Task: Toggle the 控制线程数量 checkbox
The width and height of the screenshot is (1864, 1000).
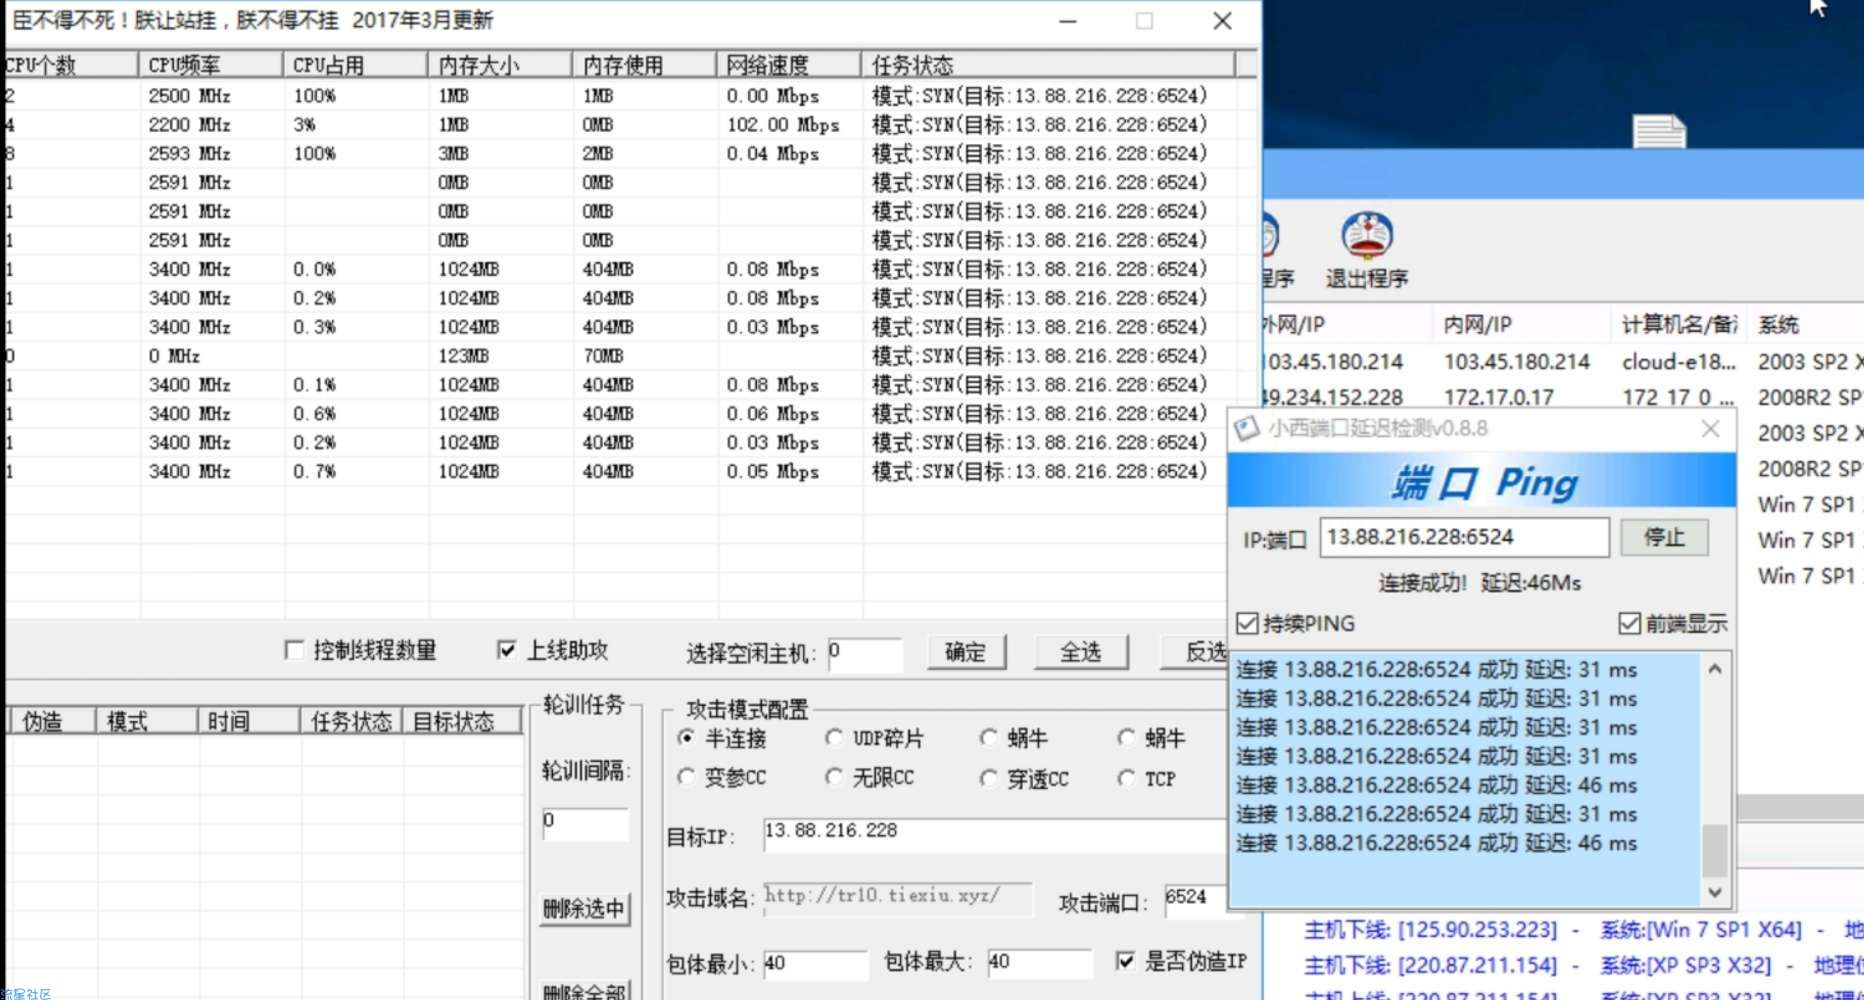Action: (x=294, y=650)
